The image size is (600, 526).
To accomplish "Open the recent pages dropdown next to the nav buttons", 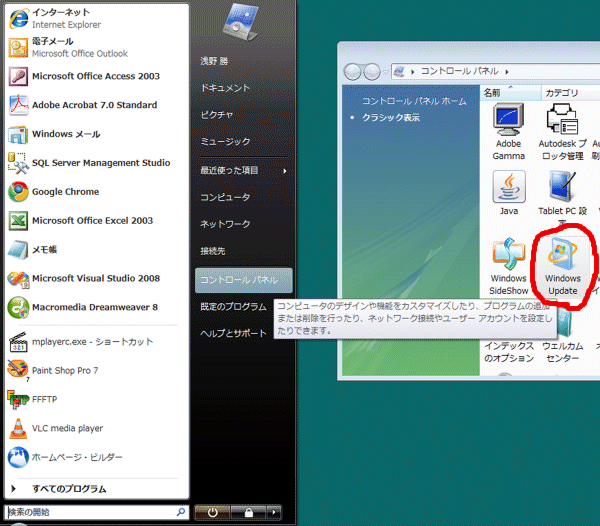I will [386, 72].
